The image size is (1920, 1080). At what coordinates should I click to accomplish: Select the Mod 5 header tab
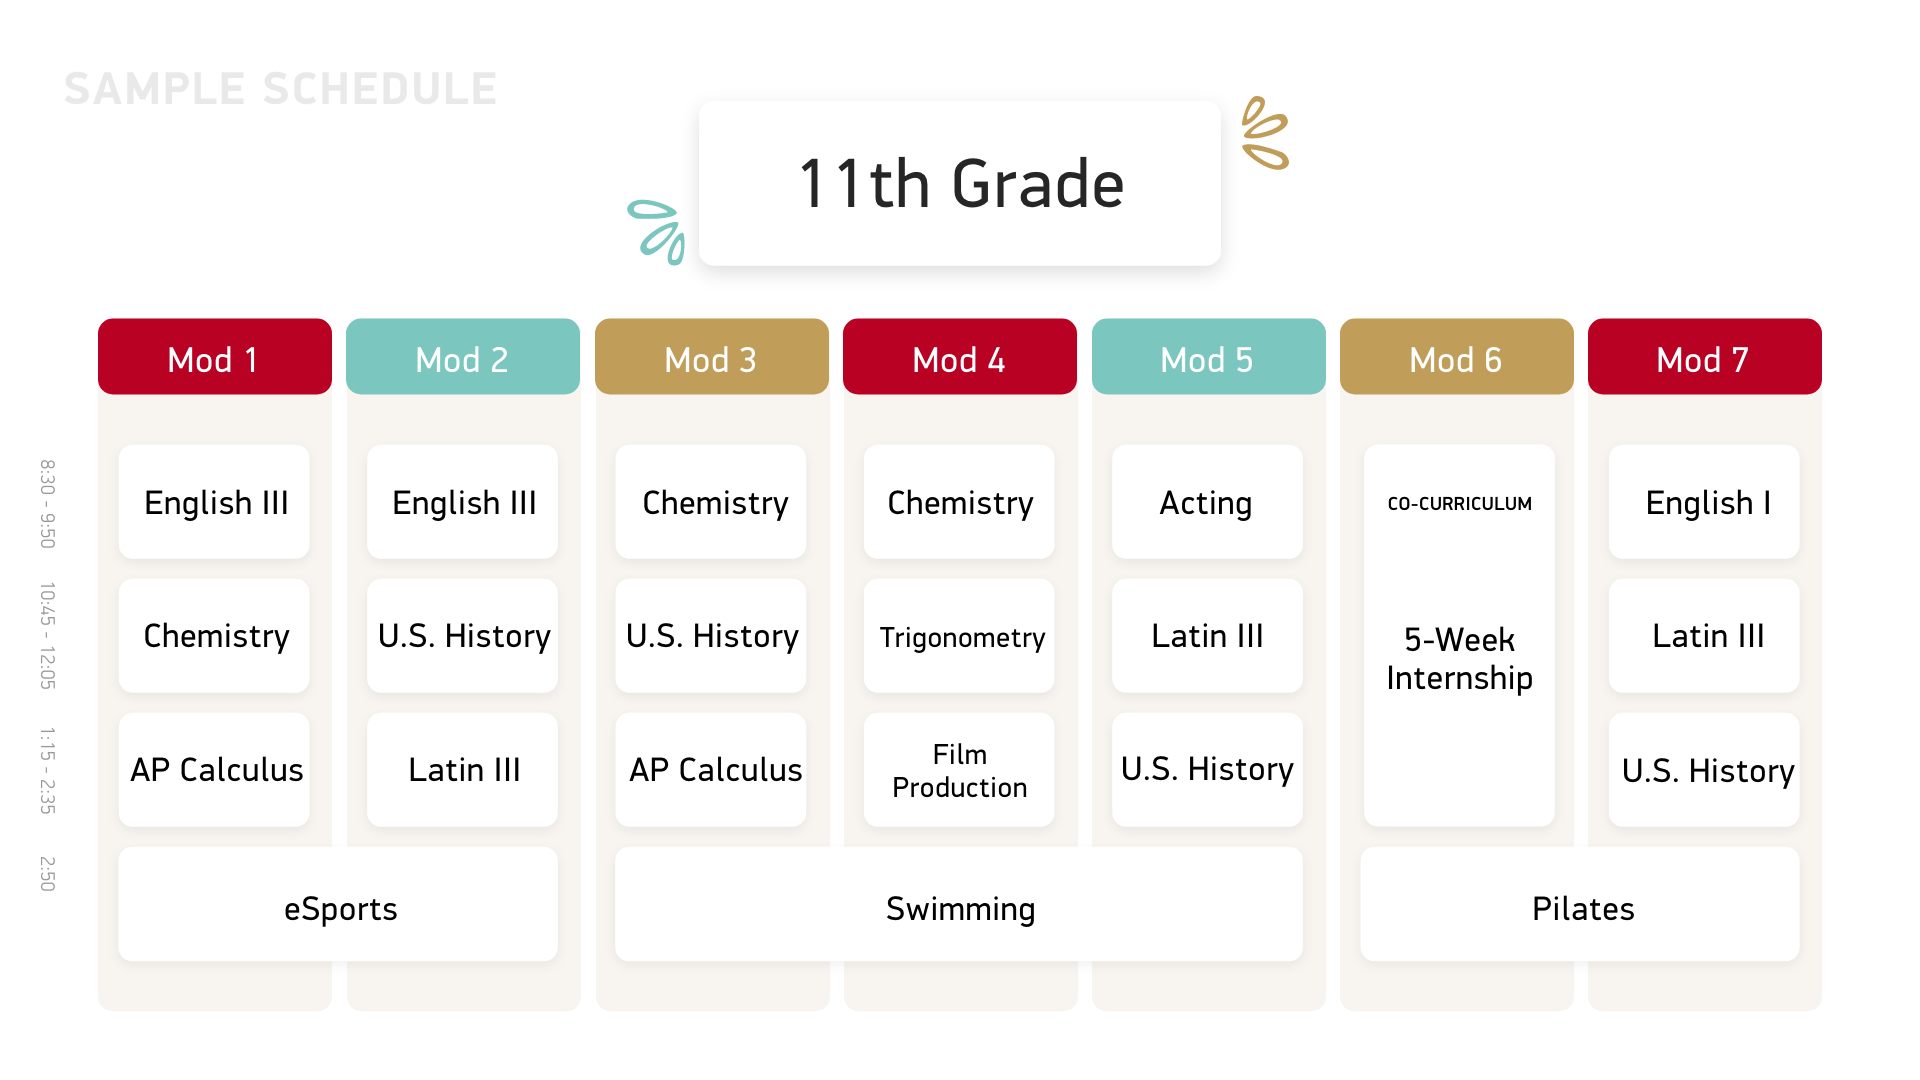[x=1208, y=357]
